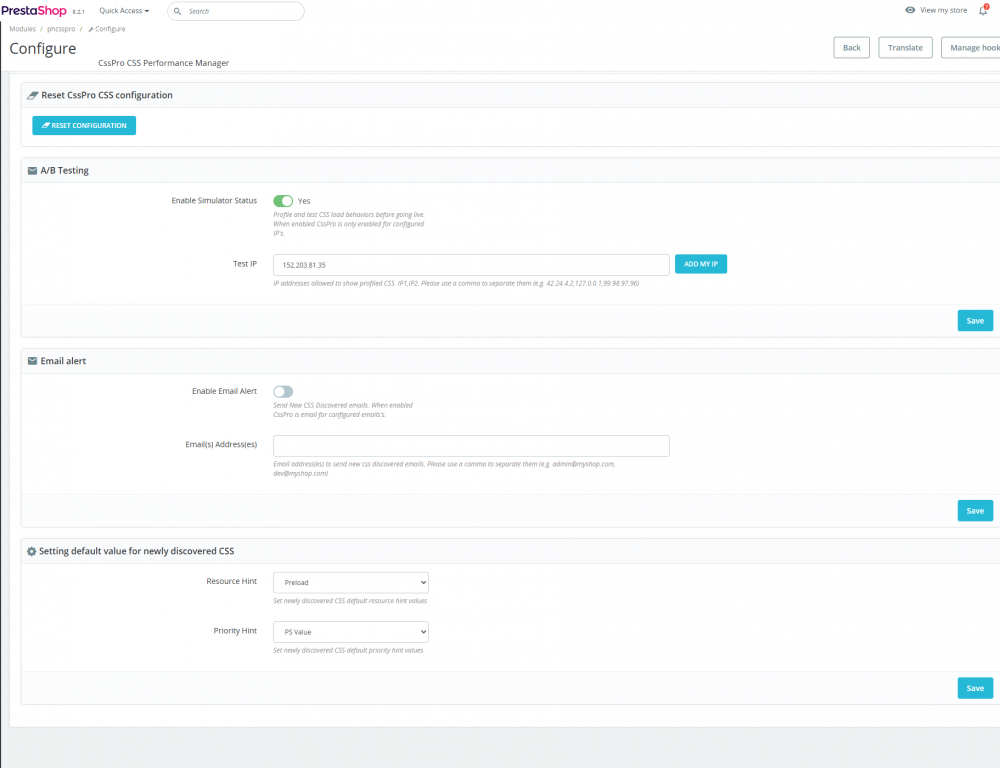Open the View my store eye icon

click(x=910, y=10)
